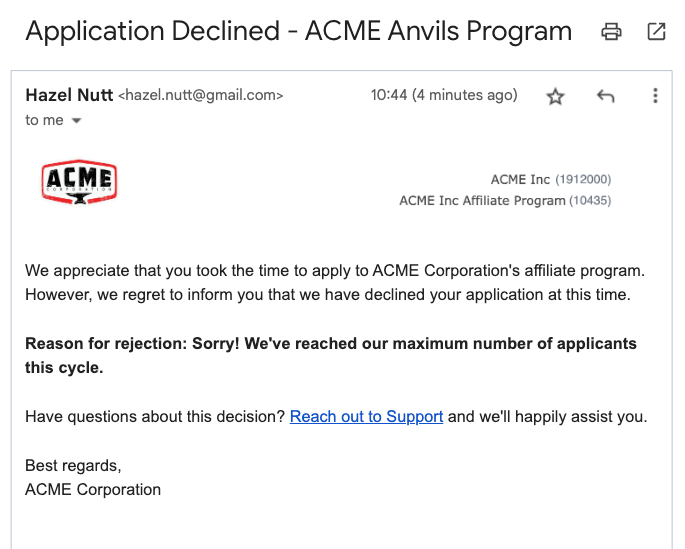
Task: Click sender name Hazel Nutt
Action: tap(69, 95)
